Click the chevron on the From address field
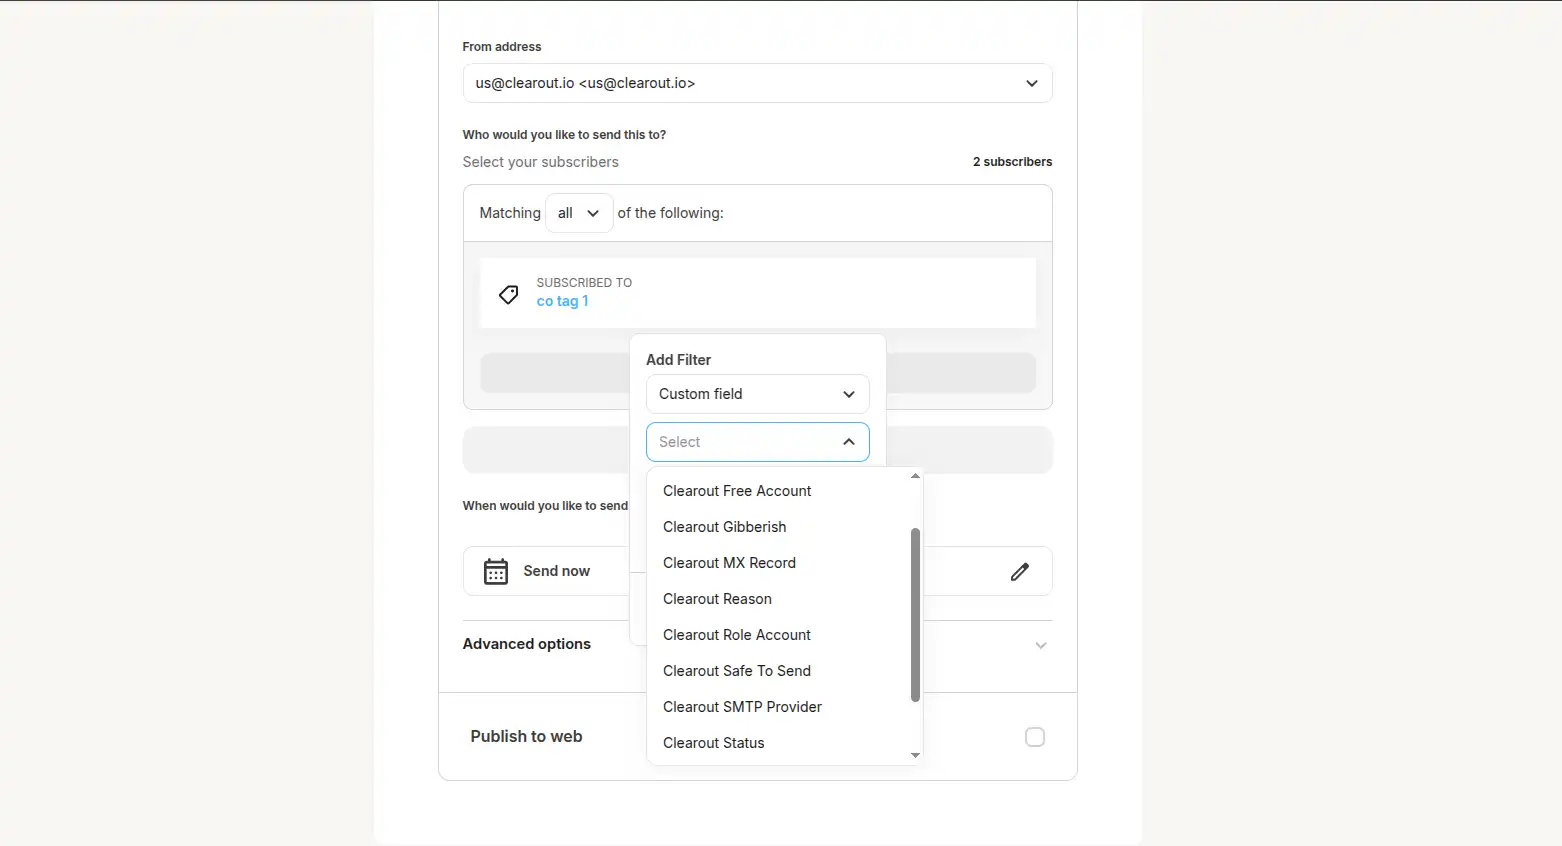1562x846 pixels. point(1031,83)
